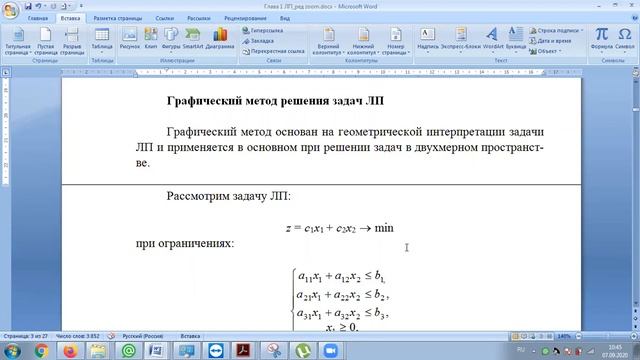
Task: Click the Save icon in quick access toolbar
Action: [28, 6]
